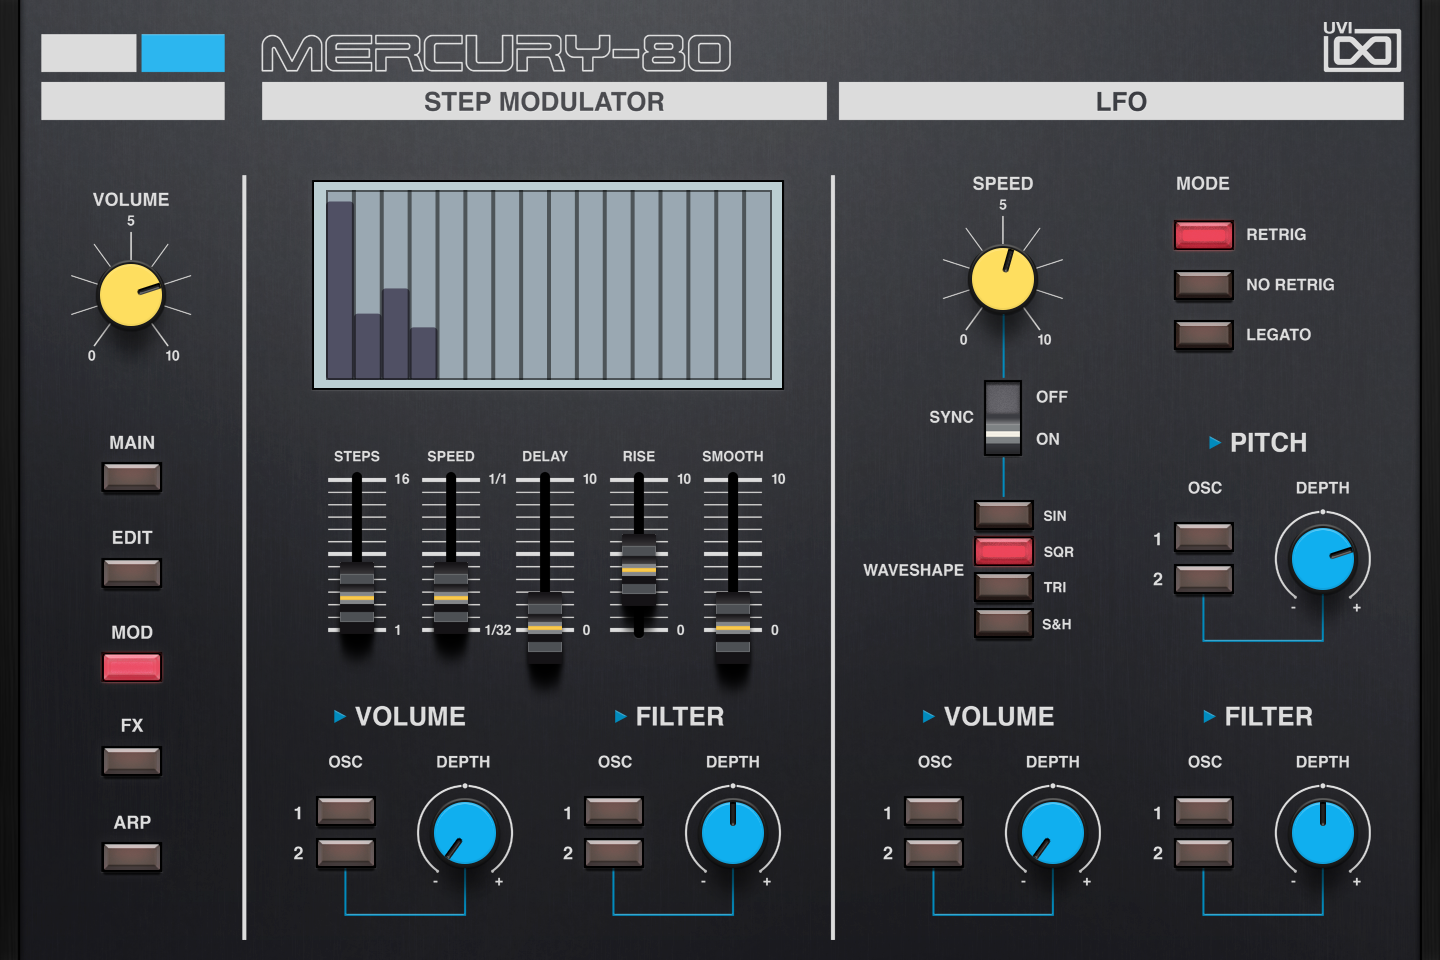Enable OSC 1 for Step Modulator volume

(345, 812)
